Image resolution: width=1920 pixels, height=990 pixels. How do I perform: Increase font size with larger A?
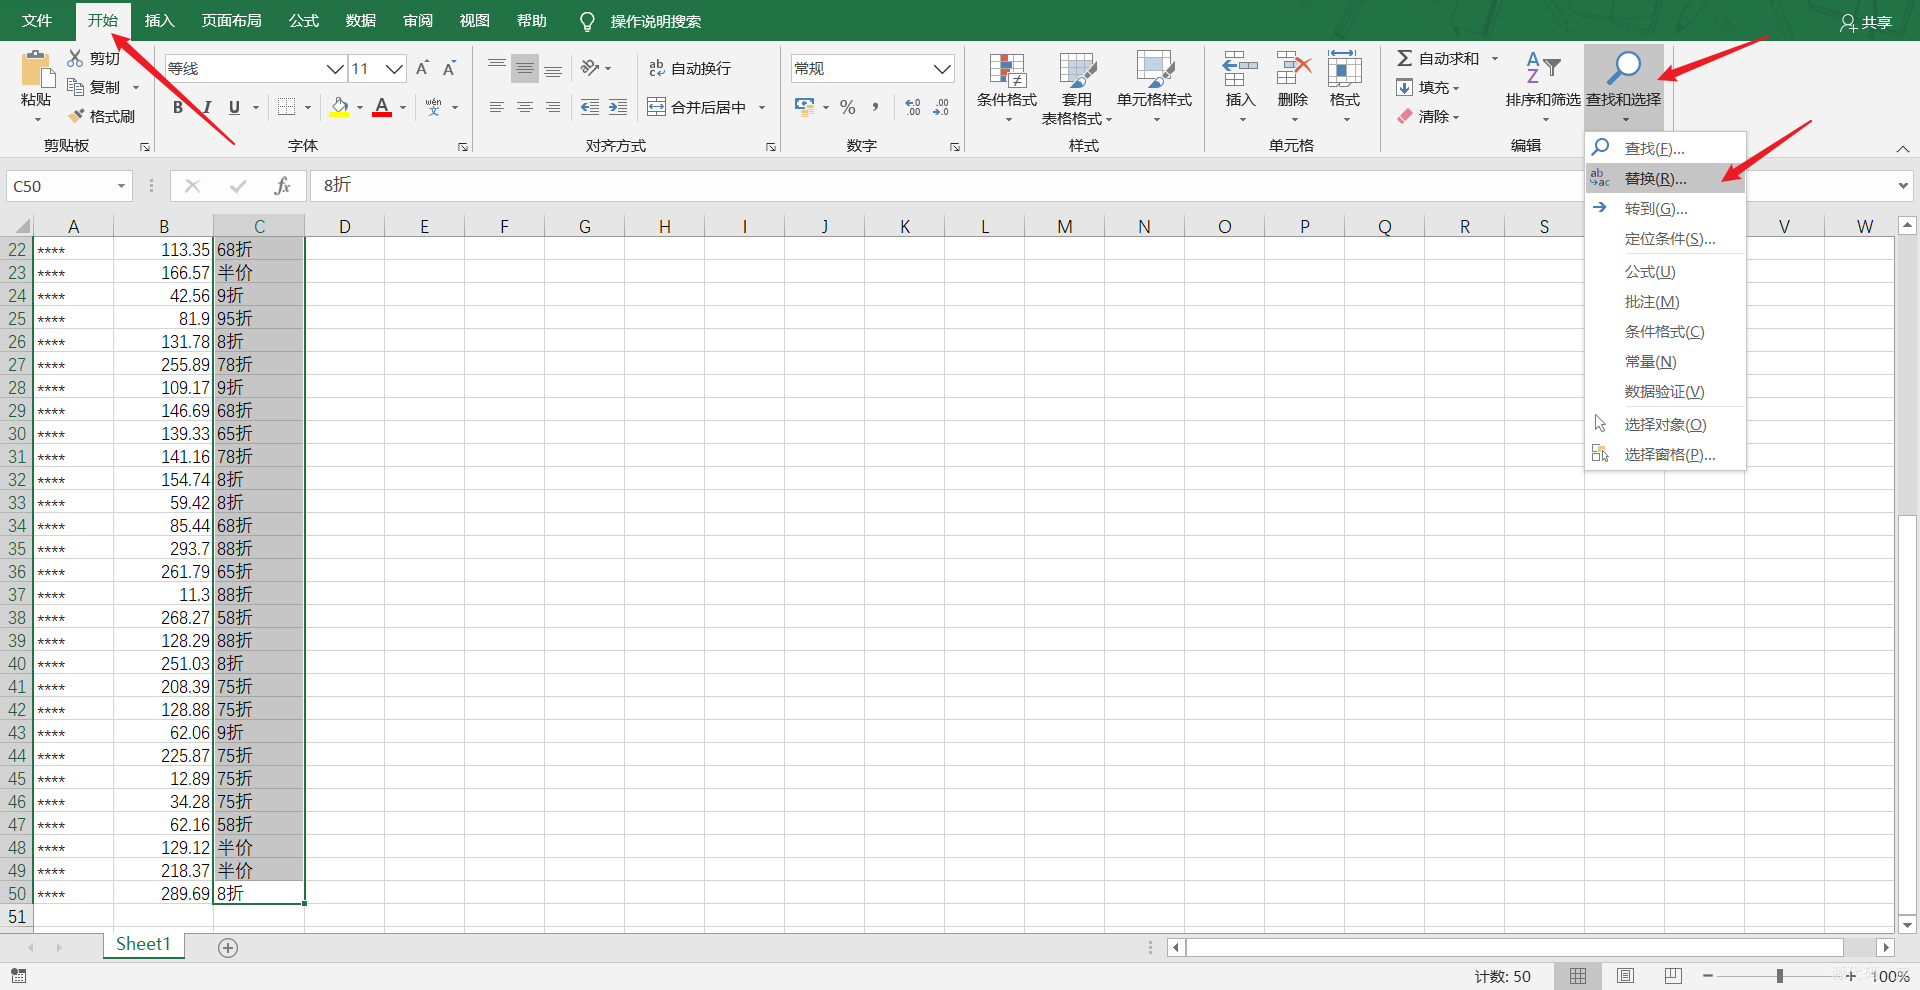pyautogui.click(x=422, y=68)
